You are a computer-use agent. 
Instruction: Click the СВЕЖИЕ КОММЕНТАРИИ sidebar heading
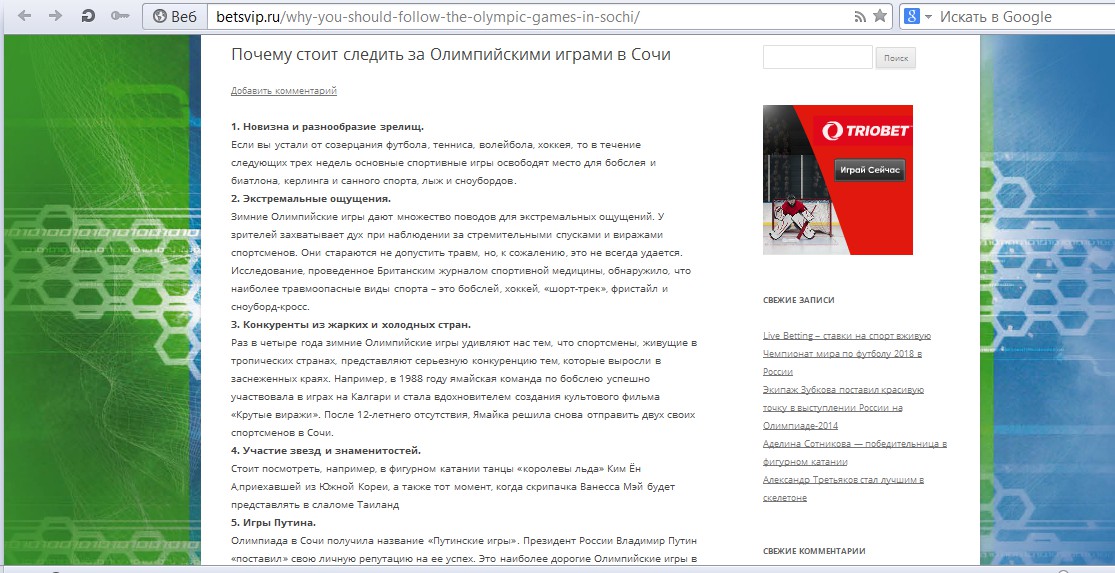pyautogui.click(x=814, y=551)
